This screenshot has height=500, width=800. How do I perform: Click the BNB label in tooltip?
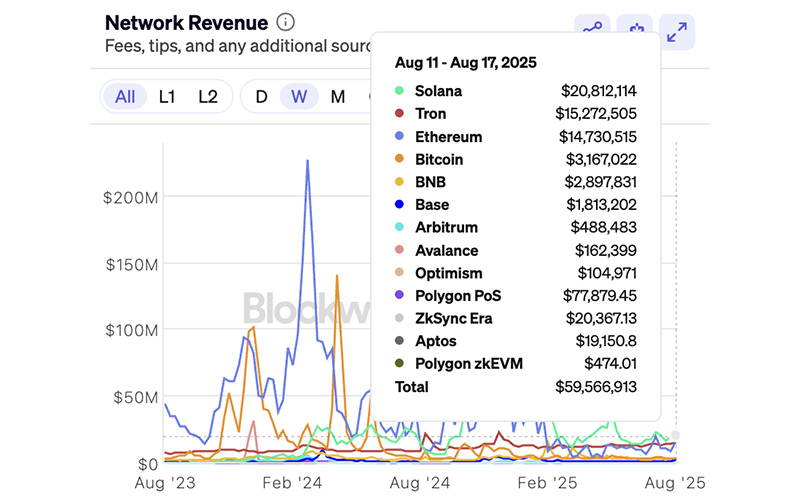tap(430, 182)
